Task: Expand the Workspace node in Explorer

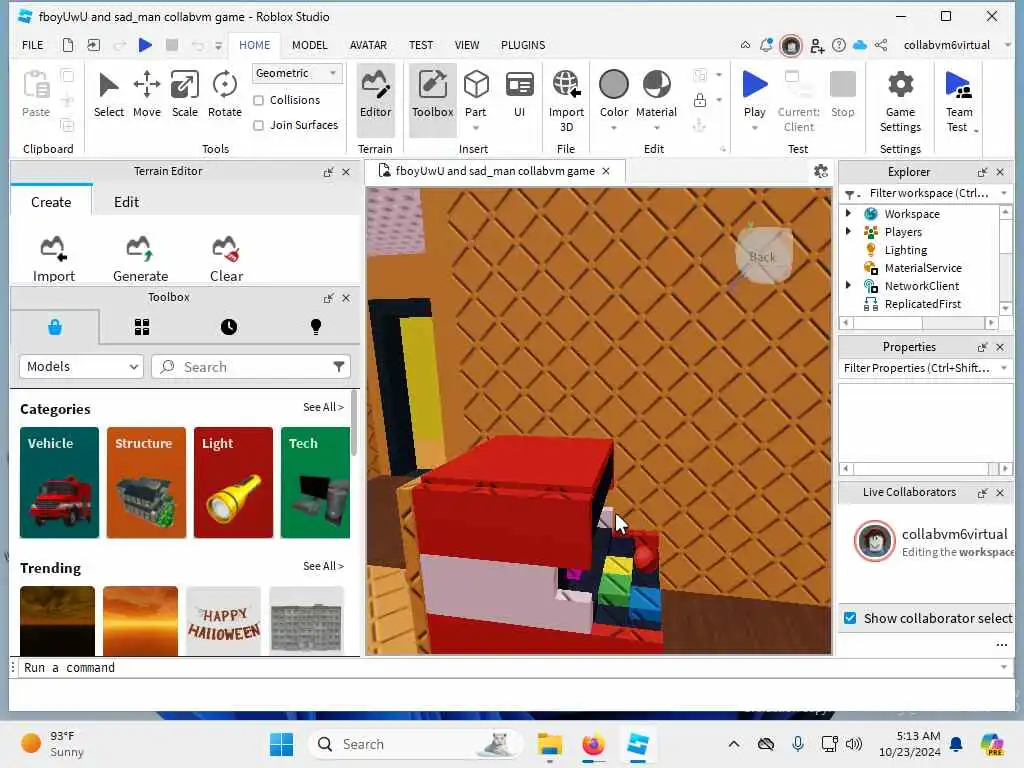Action: tap(848, 213)
